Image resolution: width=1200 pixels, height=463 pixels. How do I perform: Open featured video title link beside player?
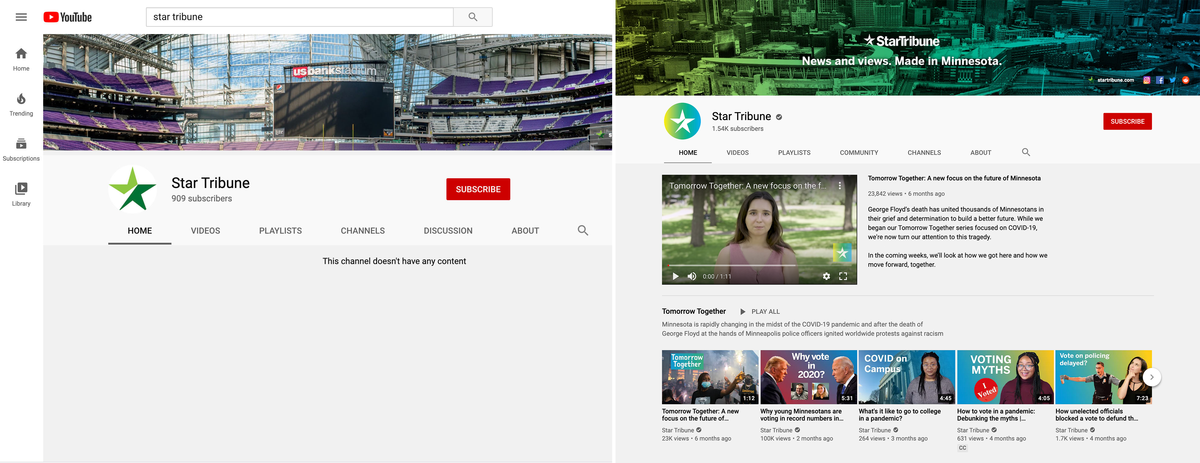(954, 178)
